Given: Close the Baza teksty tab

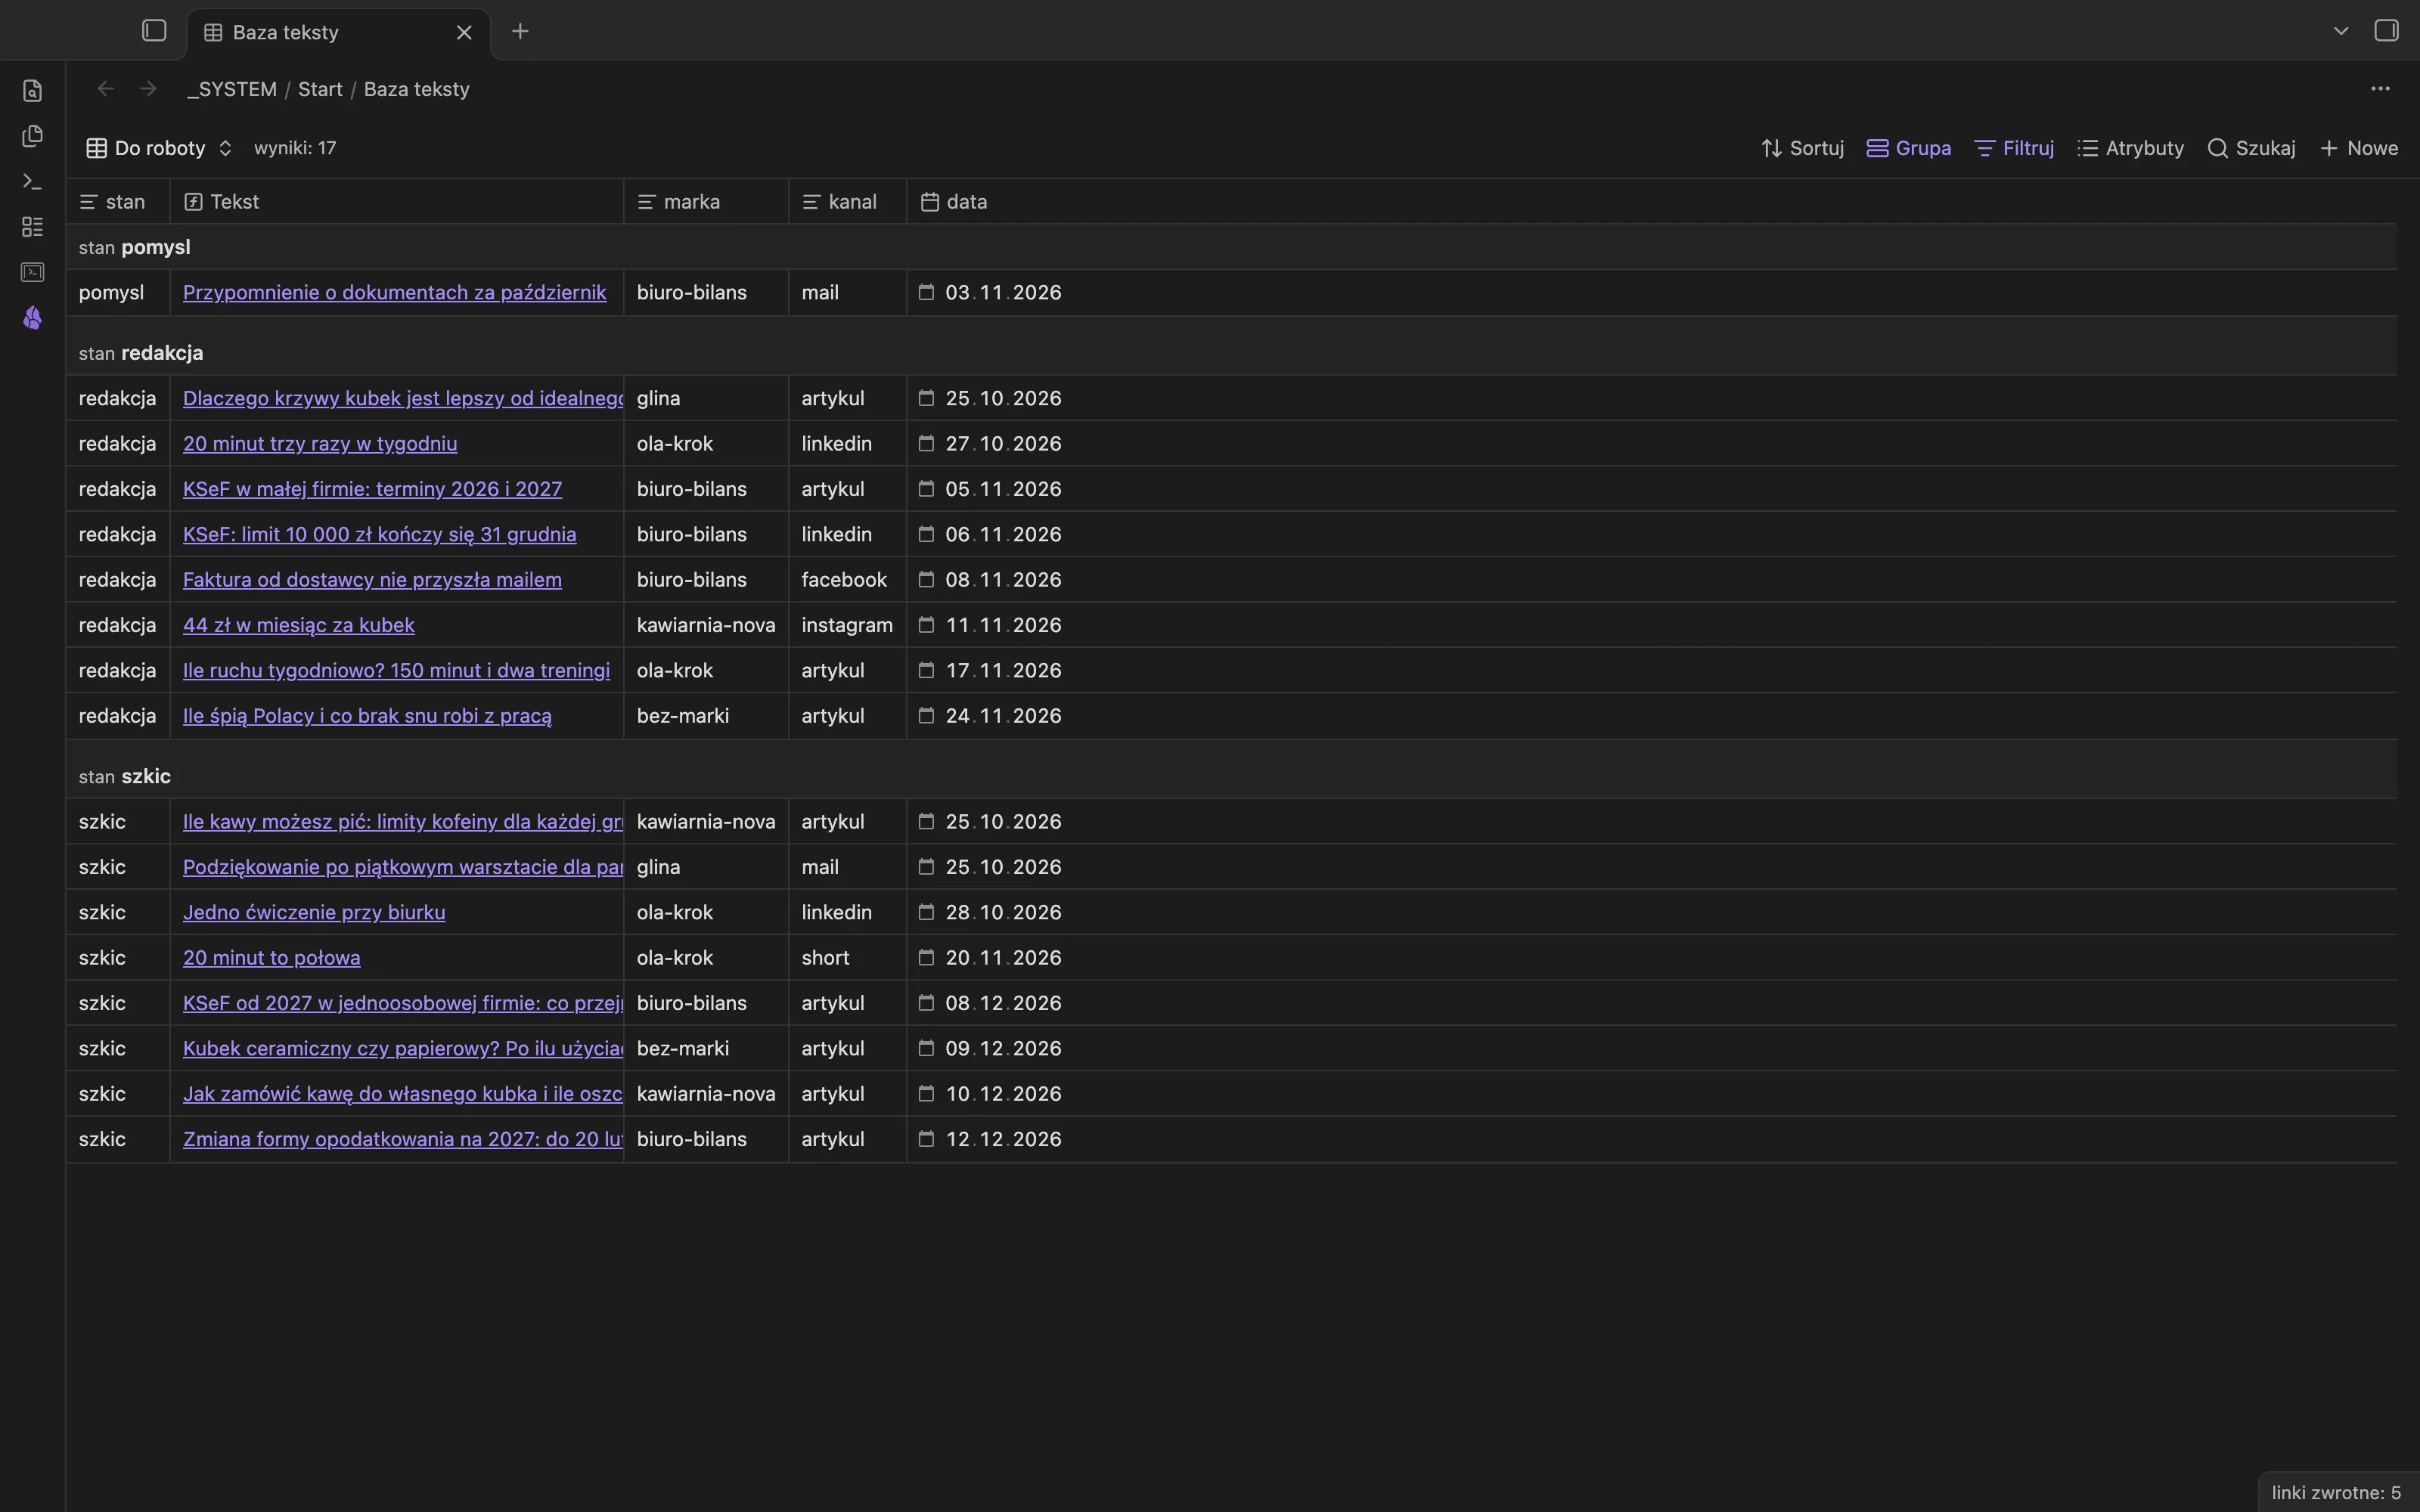Looking at the screenshot, I should [x=464, y=32].
